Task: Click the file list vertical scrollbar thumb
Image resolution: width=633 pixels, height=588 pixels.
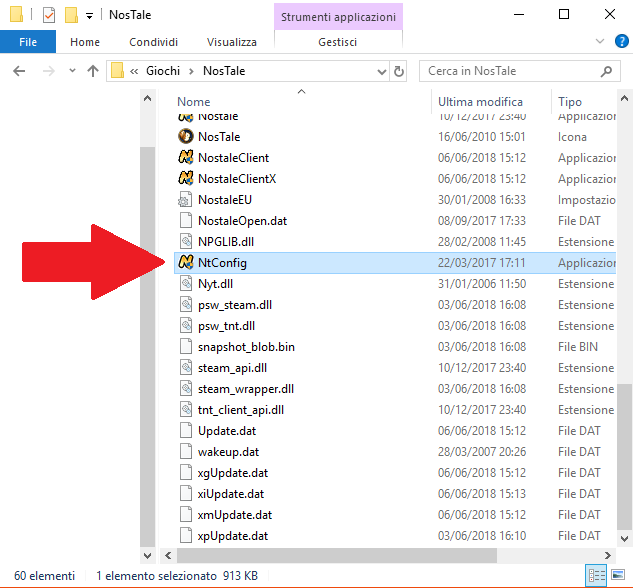Action: [x=624, y=456]
